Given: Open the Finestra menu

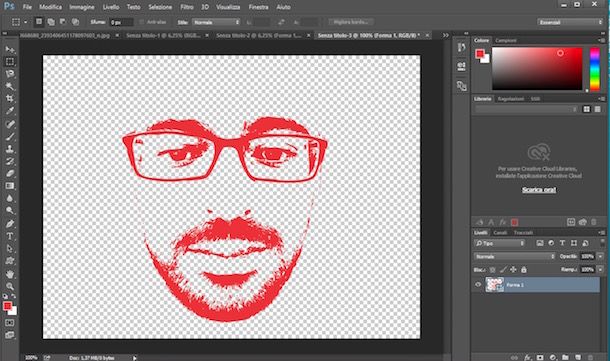Looking at the screenshot, I should (x=258, y=7).
